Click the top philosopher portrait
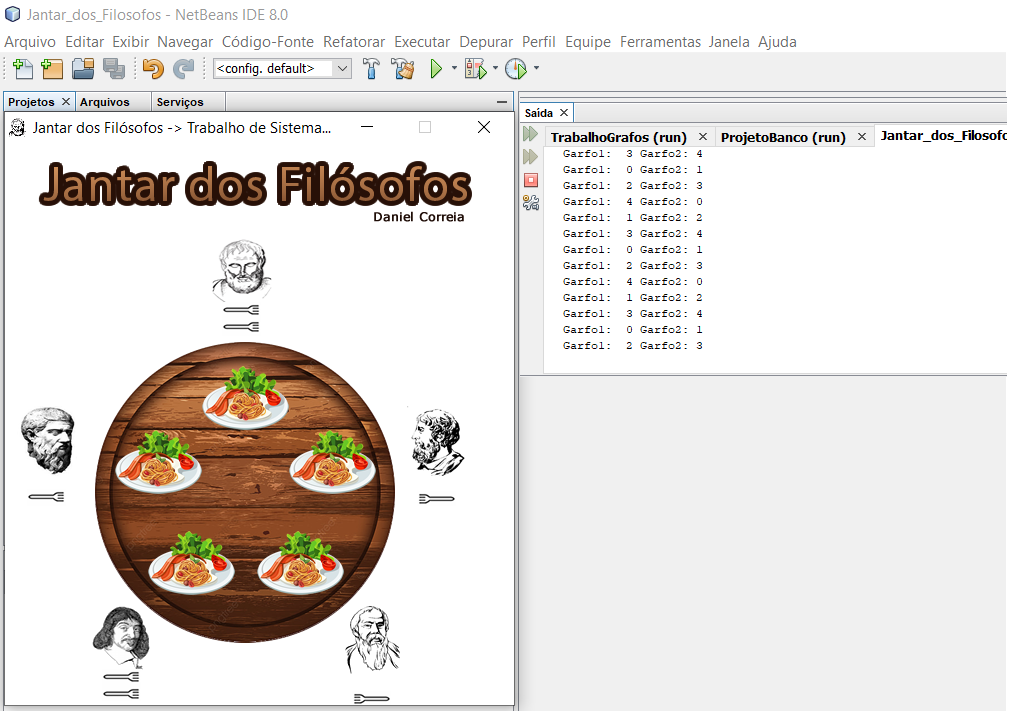The width and height of the screenshot is (1011, 711). click(242, 269)
